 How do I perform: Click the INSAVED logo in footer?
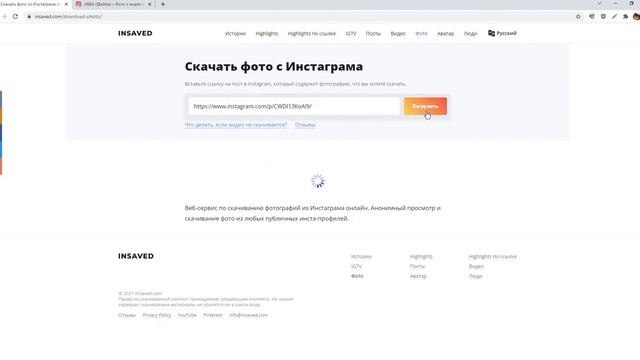136,256
